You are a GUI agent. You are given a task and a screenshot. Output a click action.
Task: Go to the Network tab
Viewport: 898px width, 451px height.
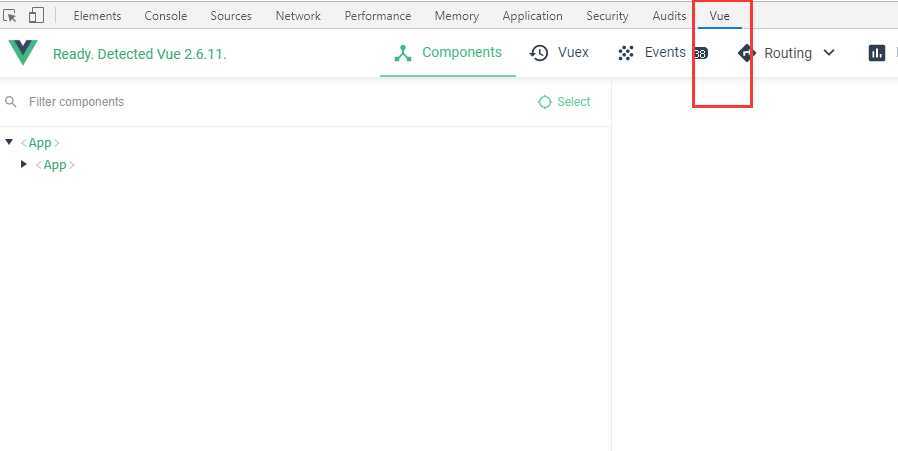point(298,16)
